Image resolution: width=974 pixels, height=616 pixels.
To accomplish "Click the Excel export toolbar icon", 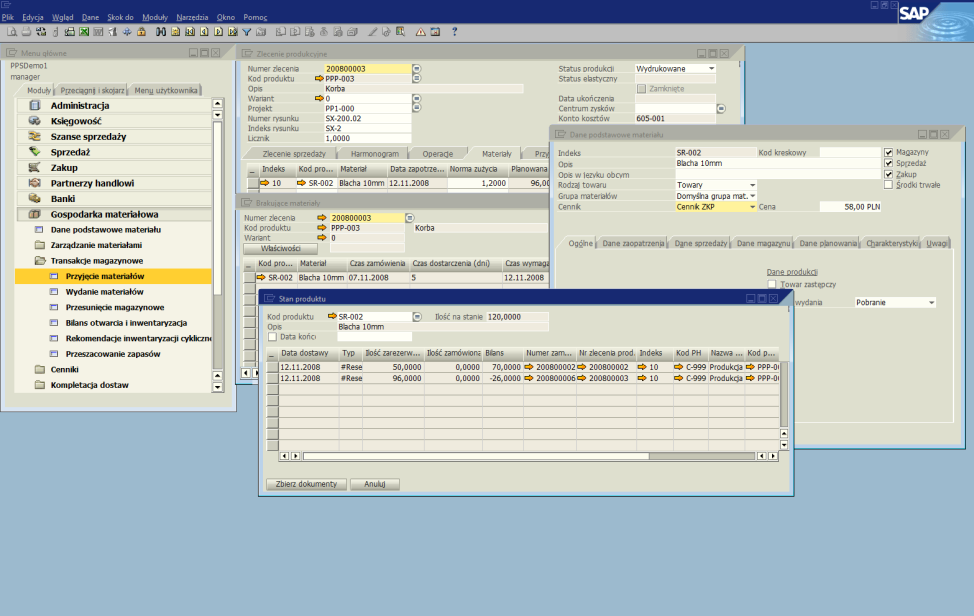I will 84,32.
